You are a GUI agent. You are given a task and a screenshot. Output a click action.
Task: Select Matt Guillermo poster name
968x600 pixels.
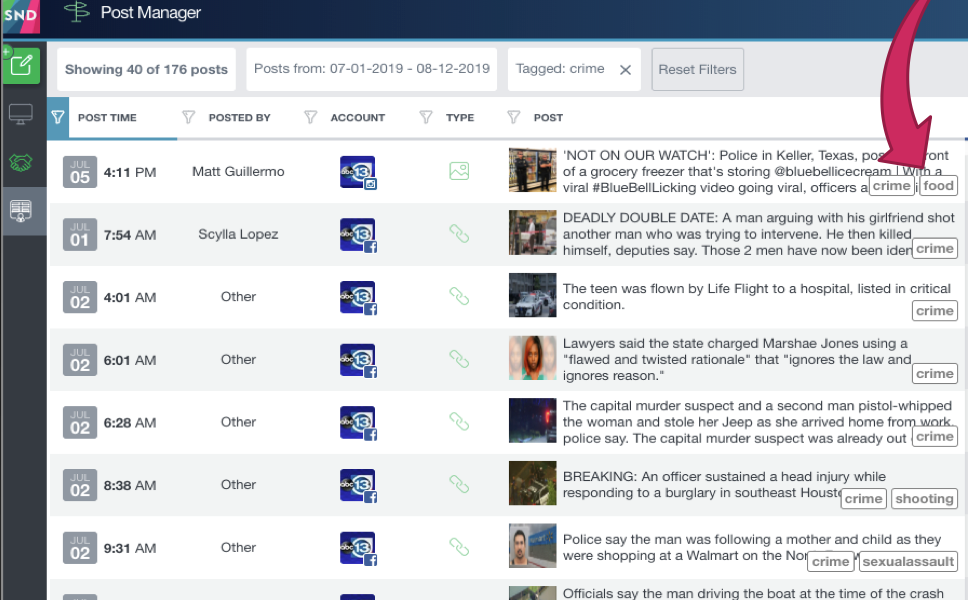pos(238,172)
